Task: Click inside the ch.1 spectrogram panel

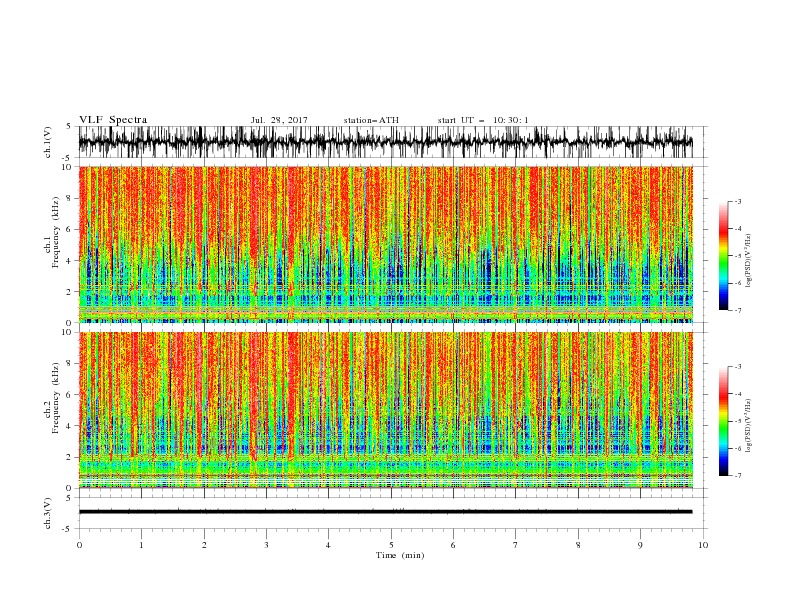Action: [386, 244]
